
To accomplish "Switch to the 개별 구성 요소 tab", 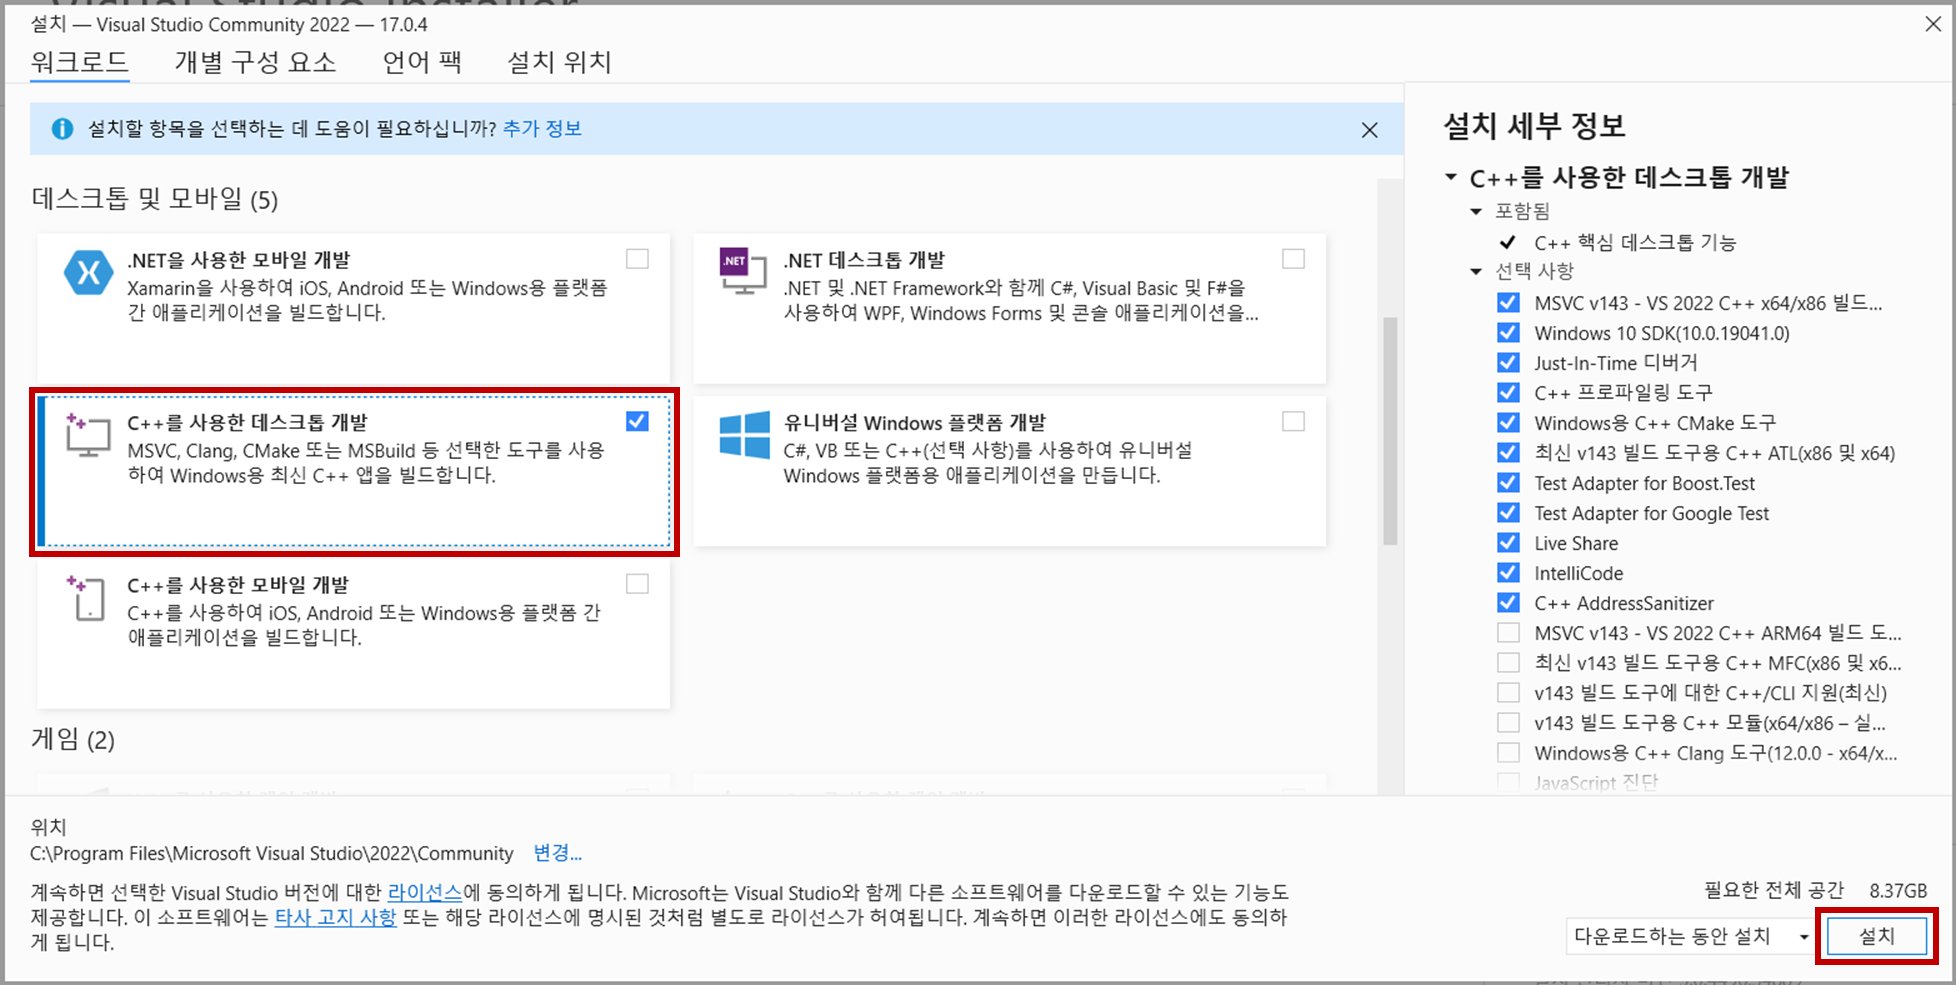I will pyautogui.click(x=256, y=62).
